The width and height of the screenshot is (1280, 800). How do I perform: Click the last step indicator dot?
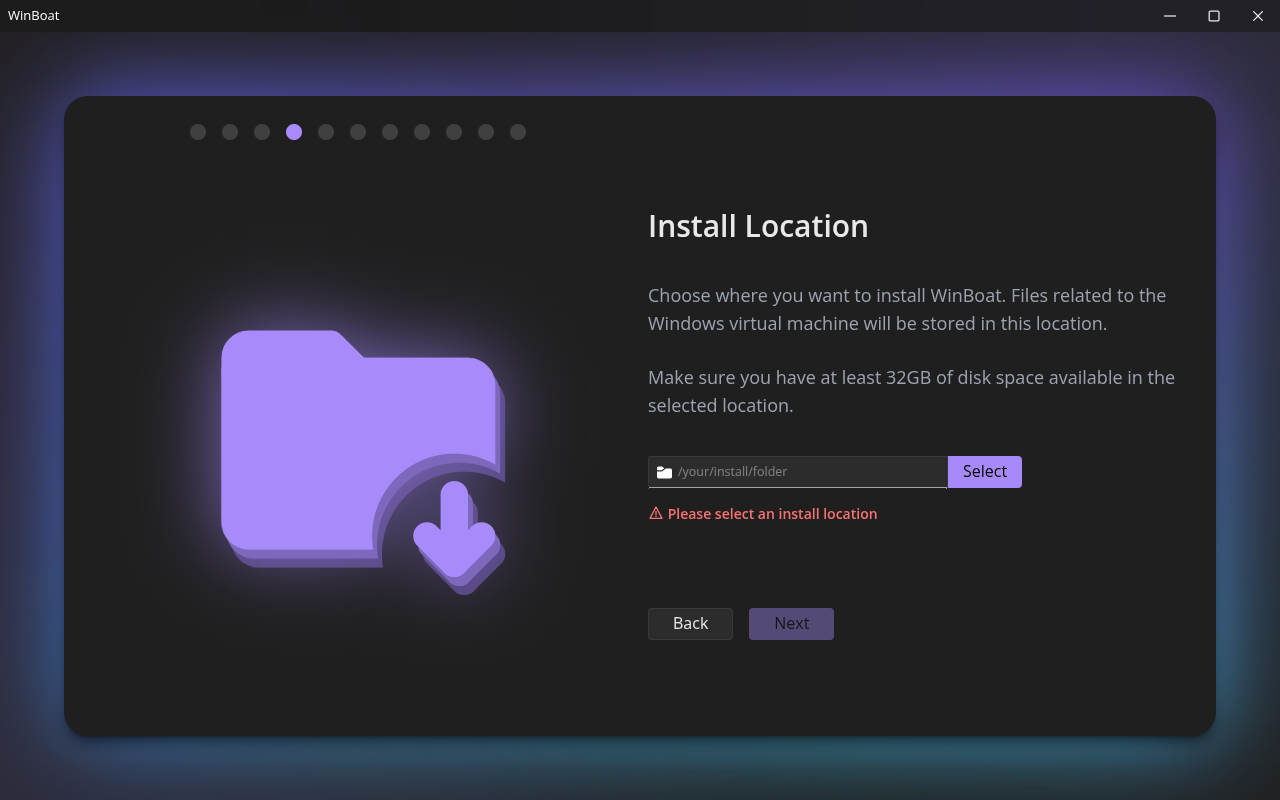[518, 132]
